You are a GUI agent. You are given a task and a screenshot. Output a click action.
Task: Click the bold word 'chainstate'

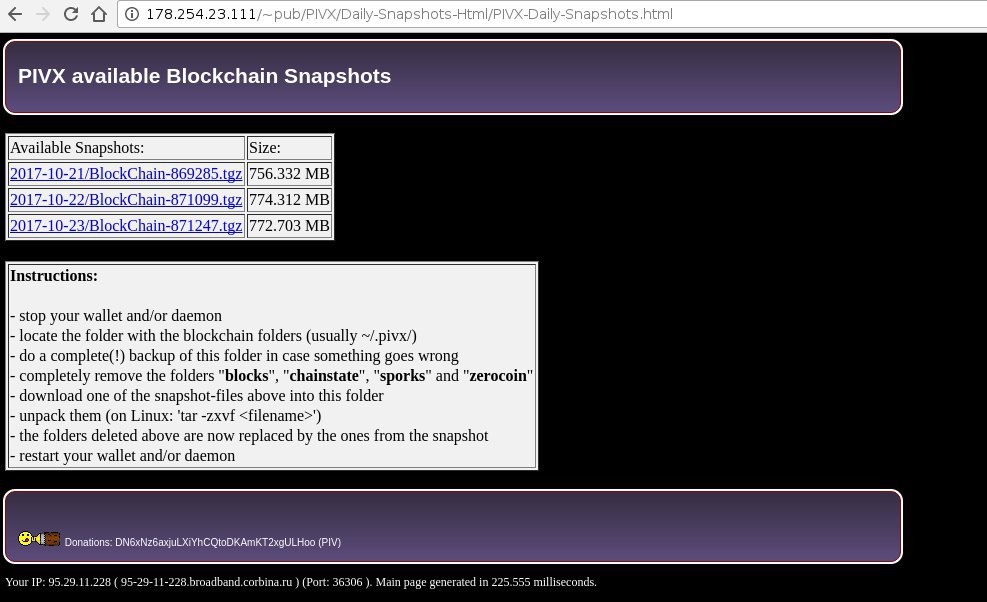point(324,376)
